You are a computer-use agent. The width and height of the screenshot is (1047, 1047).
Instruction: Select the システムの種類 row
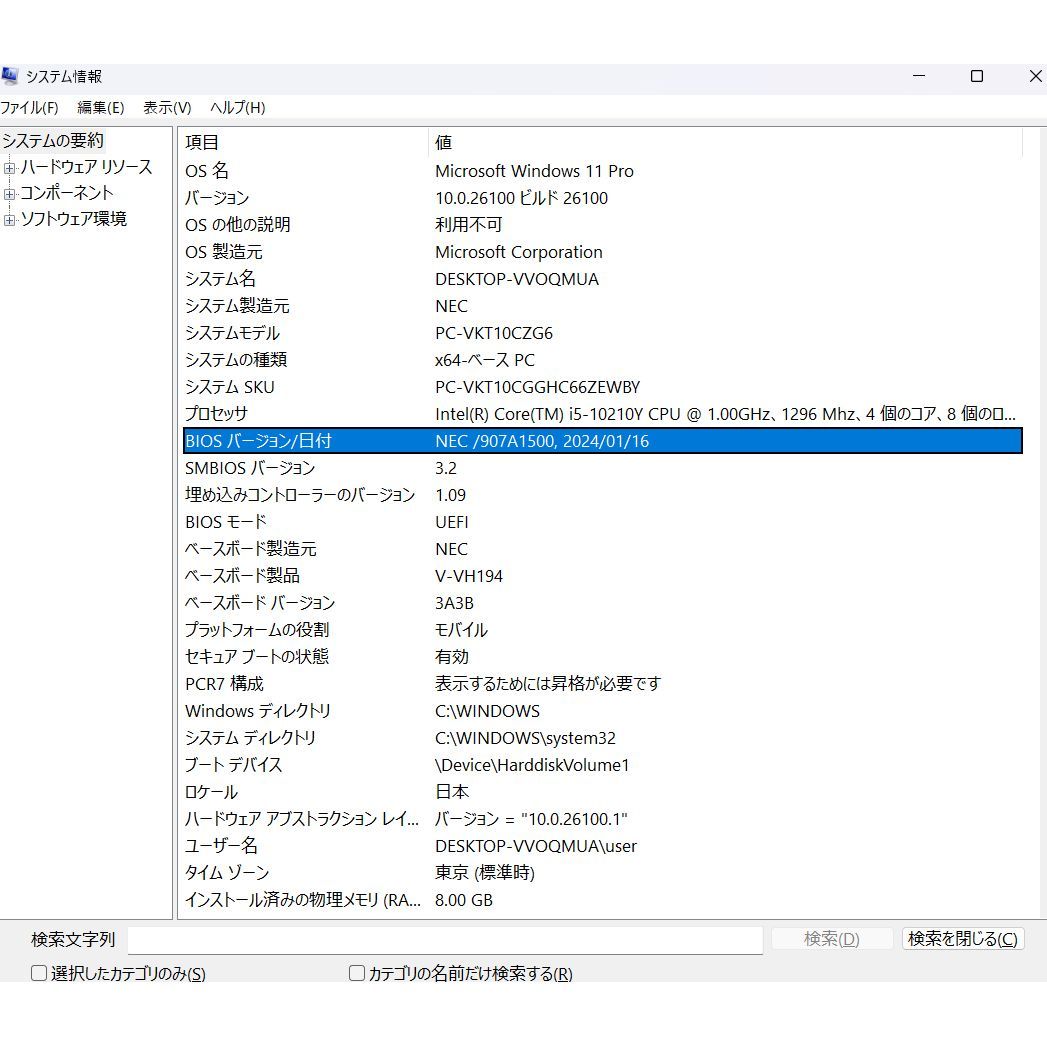(x=602, y=360)
